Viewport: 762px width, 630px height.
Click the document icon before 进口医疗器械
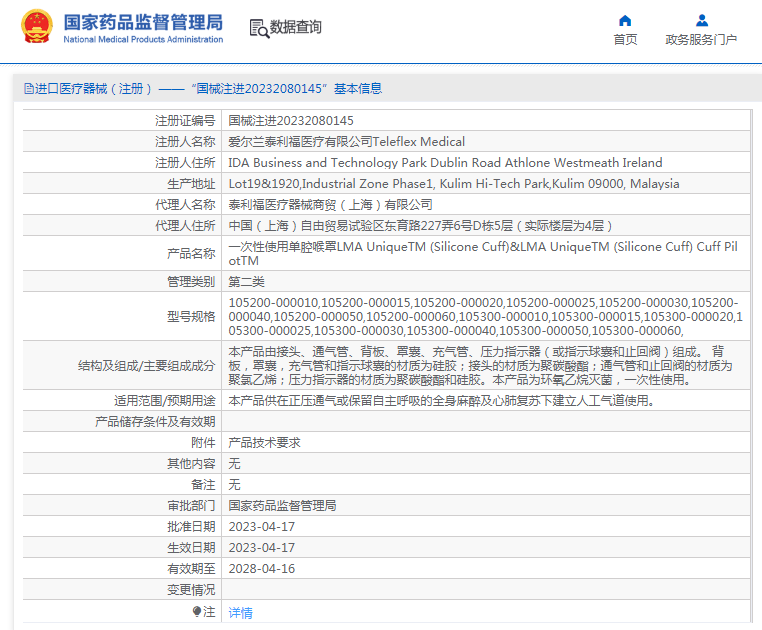[x=29, y=88]
